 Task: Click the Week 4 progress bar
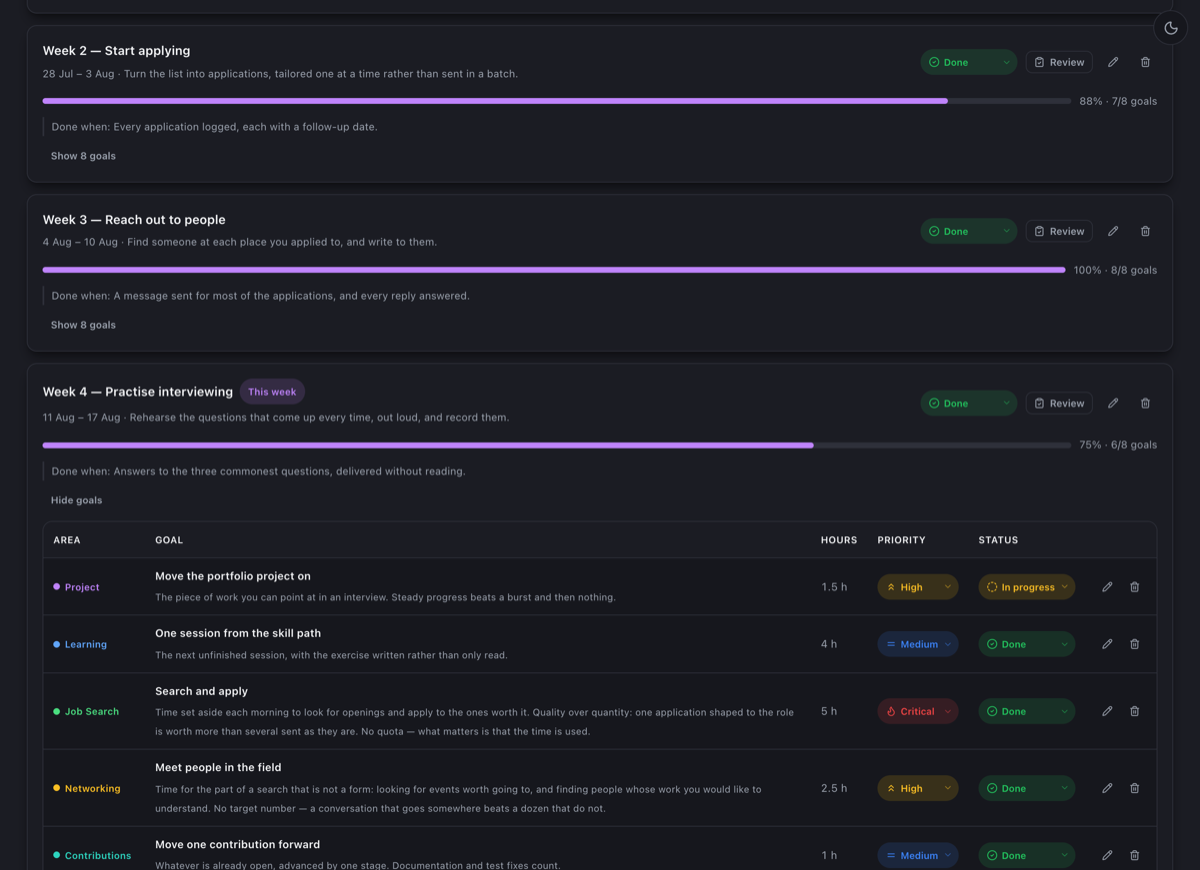click(556, 445)
